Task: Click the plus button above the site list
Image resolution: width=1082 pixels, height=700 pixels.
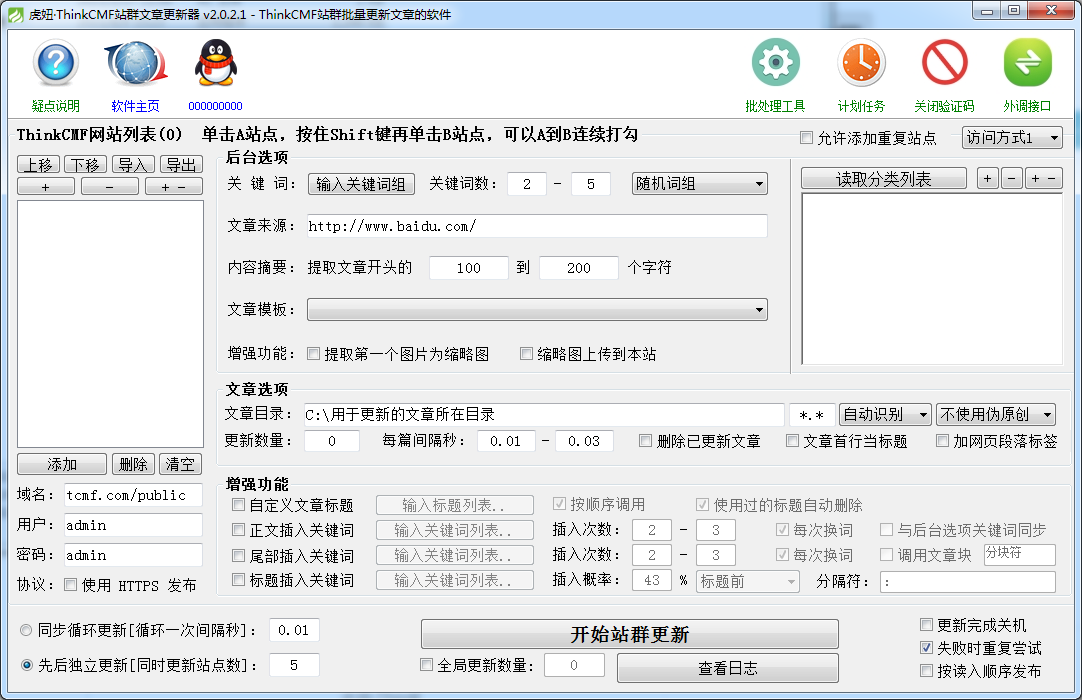Action: (x=46, y=186)
